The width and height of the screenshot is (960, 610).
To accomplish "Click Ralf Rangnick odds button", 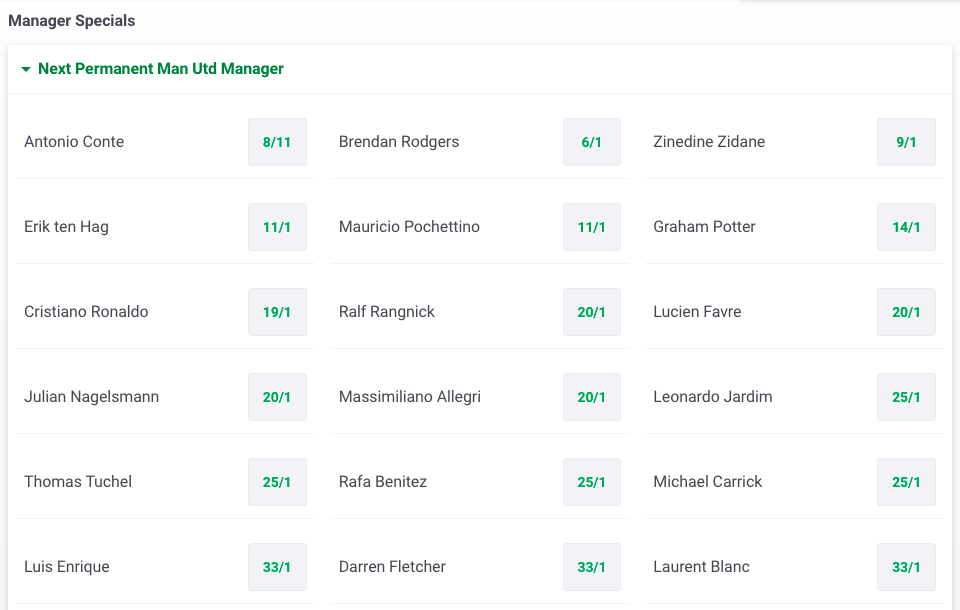I will (x=591, y=312).
